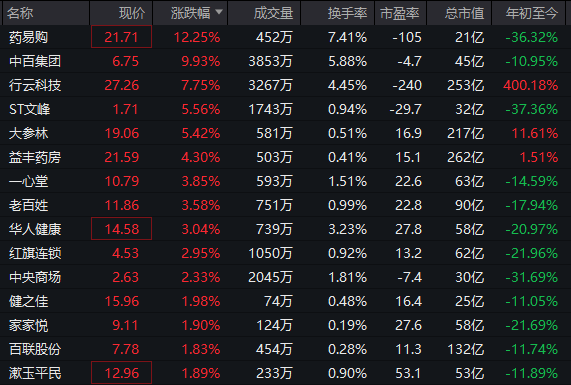Click the 年初至今 column header
Screen dimensions: 571x385
pyautogui.click(x=531, y=13)
